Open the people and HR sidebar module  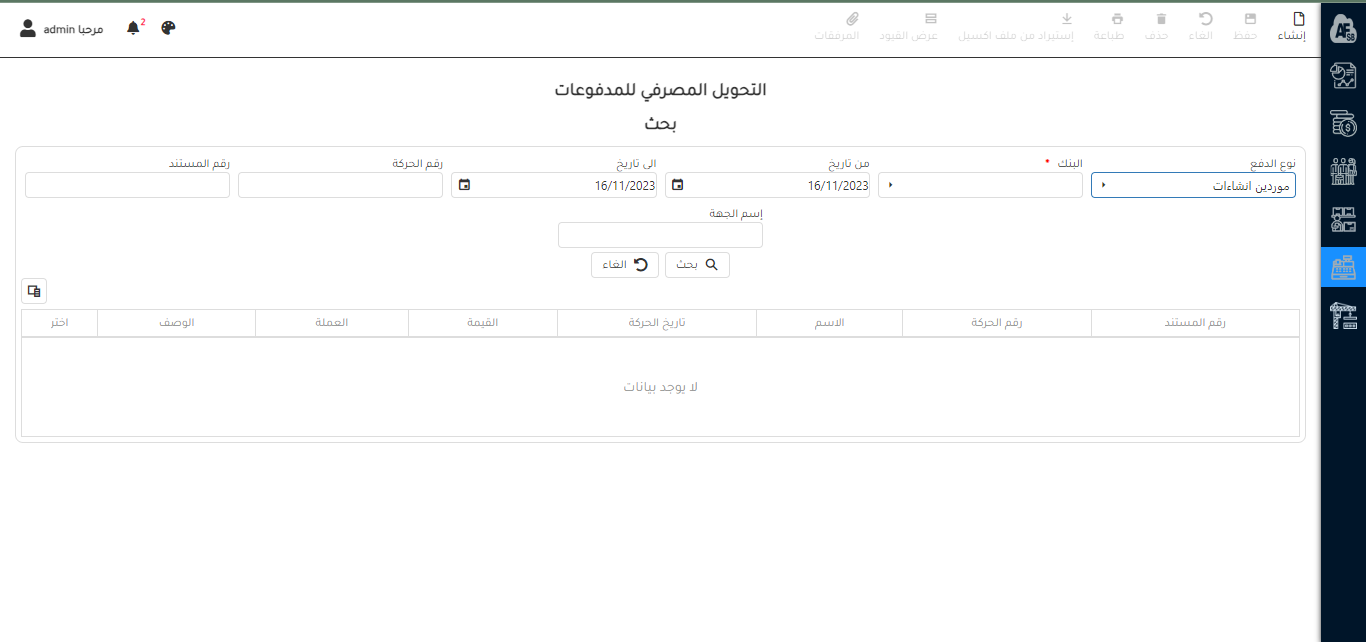pyautogui.click(x=1343, y=172)
